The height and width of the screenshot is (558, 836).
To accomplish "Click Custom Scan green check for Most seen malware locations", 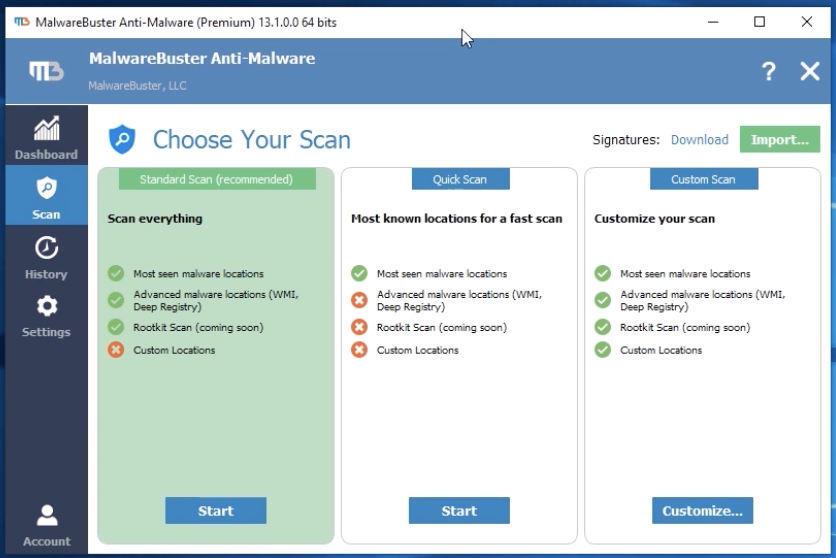I will (x=603, y=273).
